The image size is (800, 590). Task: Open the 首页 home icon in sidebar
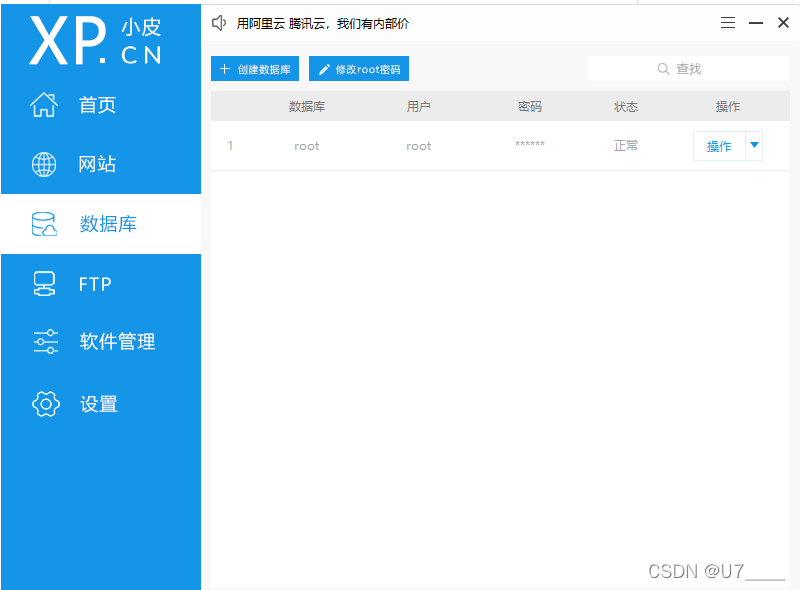(44, 104)
